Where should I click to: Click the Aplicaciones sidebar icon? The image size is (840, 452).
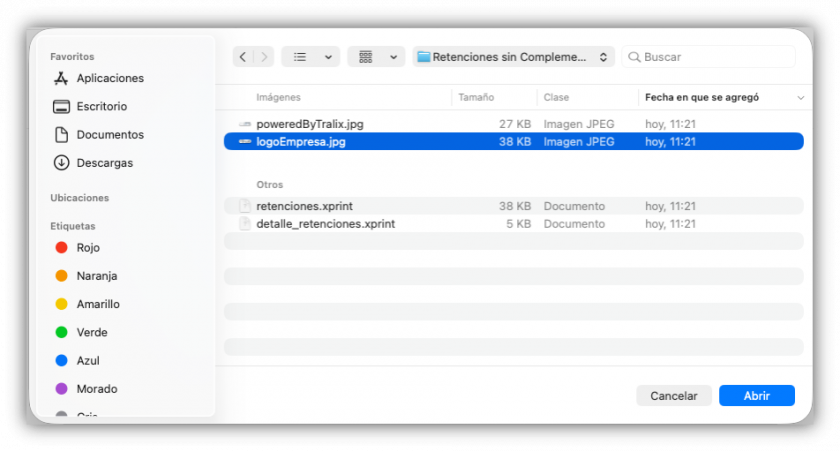(61, 78)
